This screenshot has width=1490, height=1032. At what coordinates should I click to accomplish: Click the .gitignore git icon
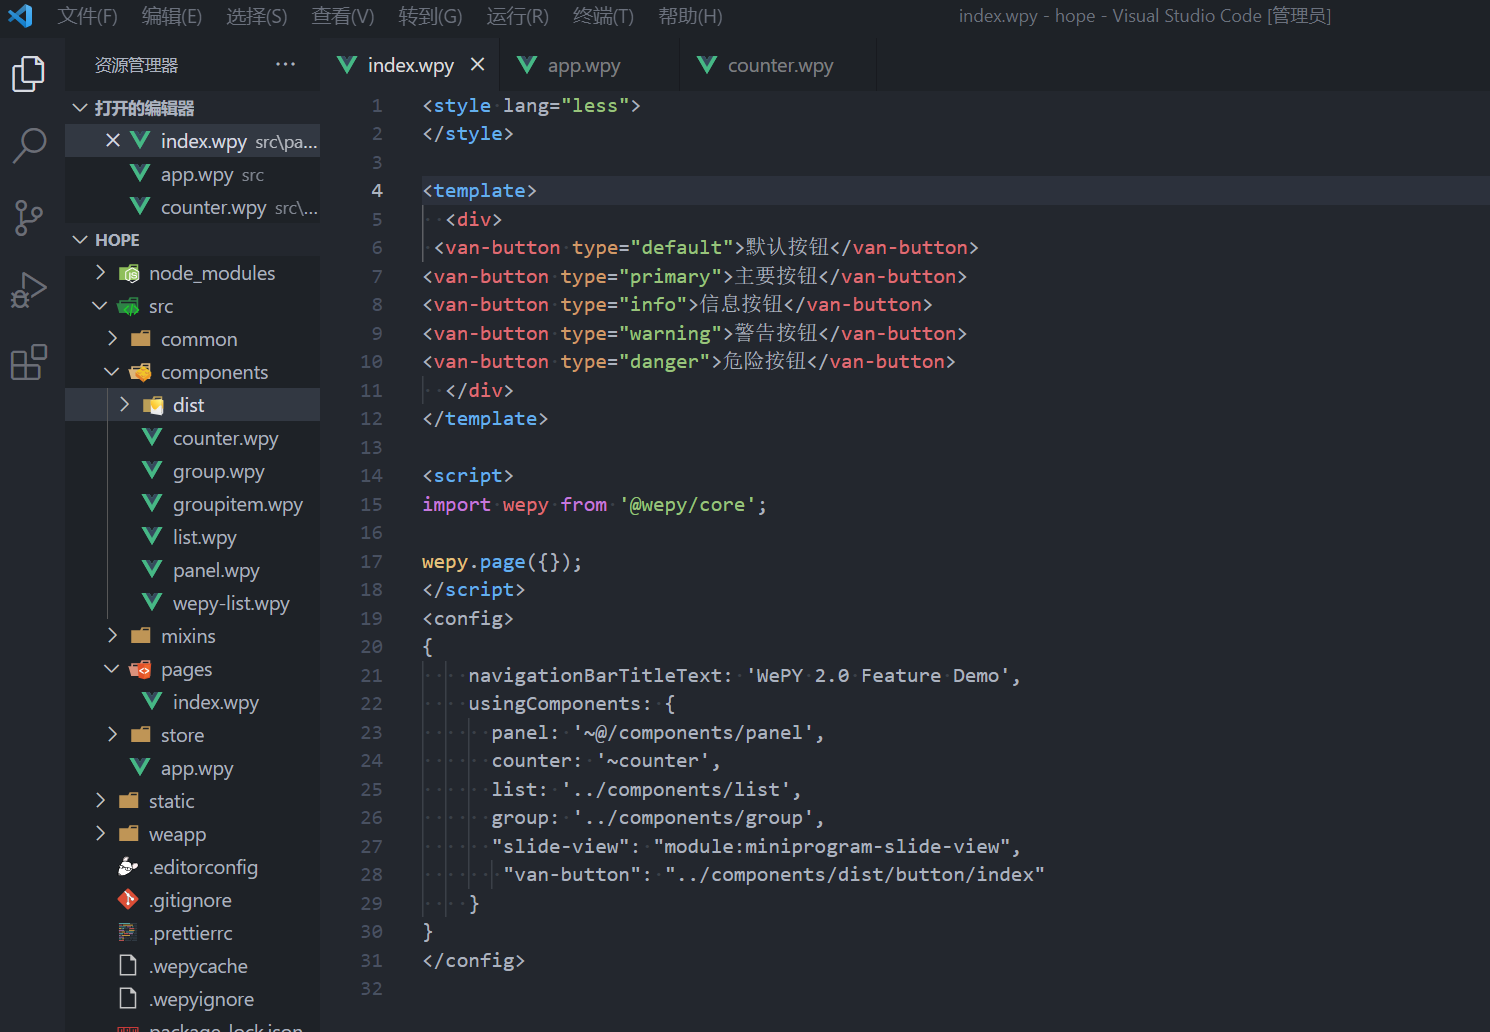[x=128, y=899]
